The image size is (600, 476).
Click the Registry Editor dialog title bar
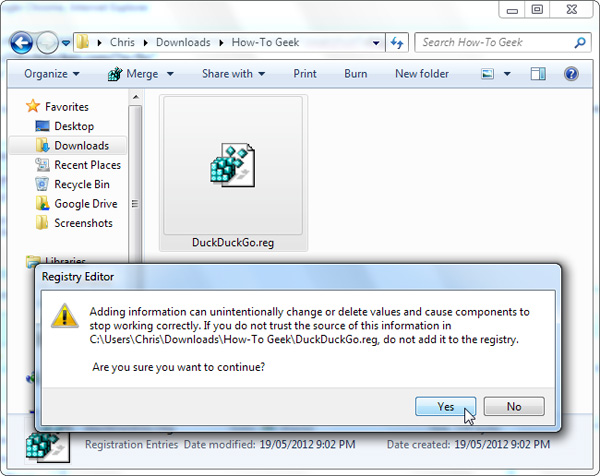coord(298,277)
